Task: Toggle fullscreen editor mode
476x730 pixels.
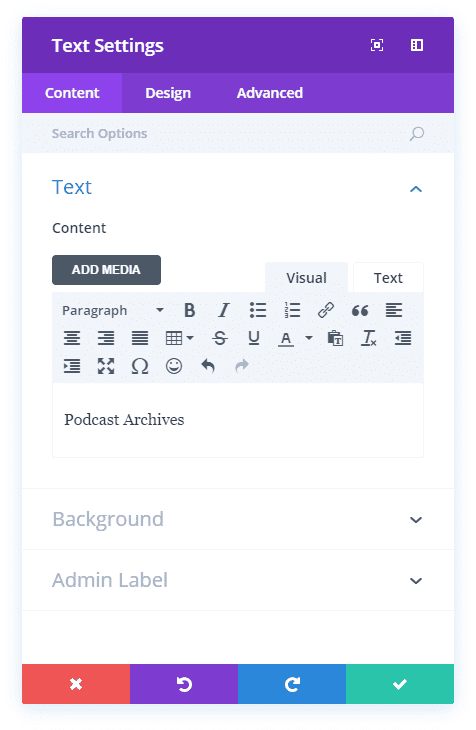Action: click(106, 366)
